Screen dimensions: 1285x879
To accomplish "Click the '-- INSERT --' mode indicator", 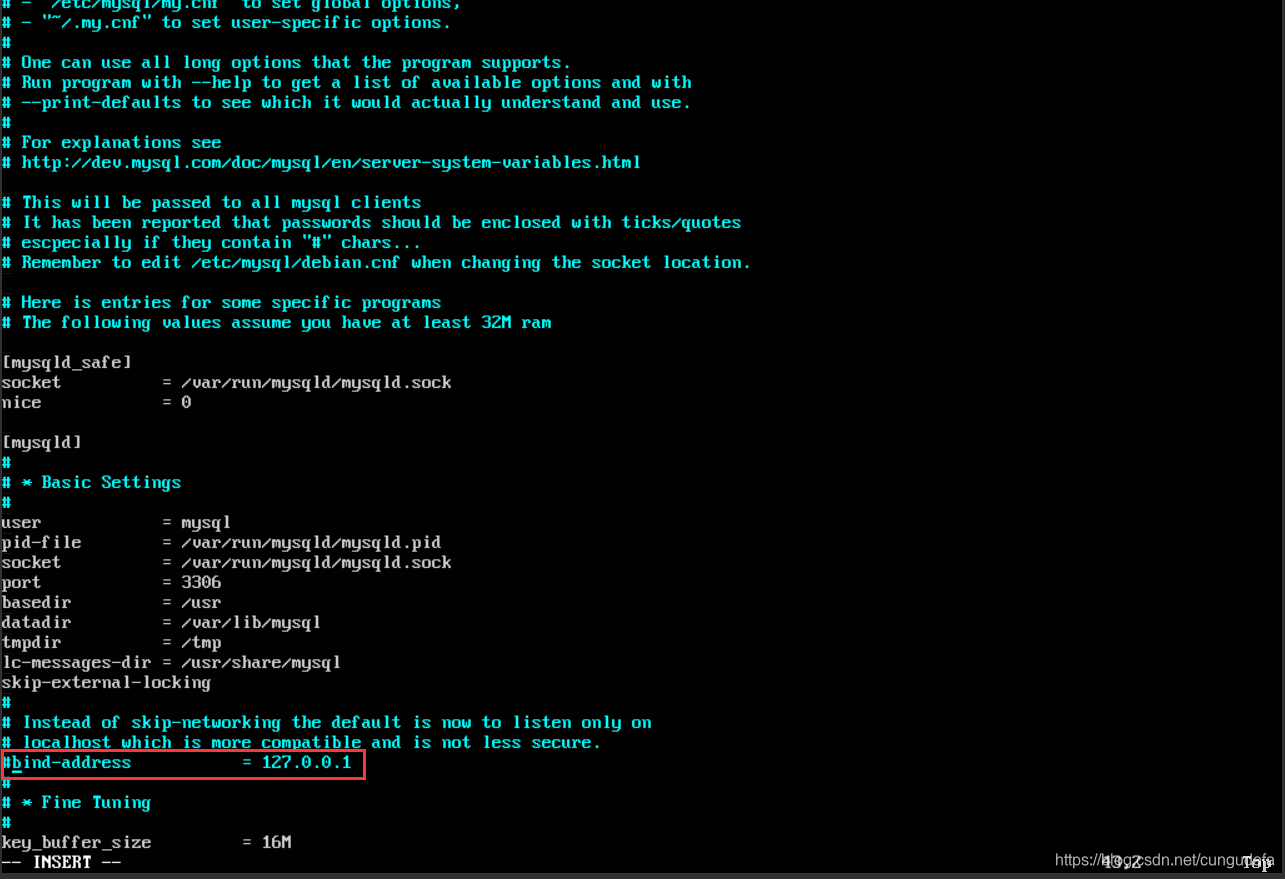I will (62, 862).
